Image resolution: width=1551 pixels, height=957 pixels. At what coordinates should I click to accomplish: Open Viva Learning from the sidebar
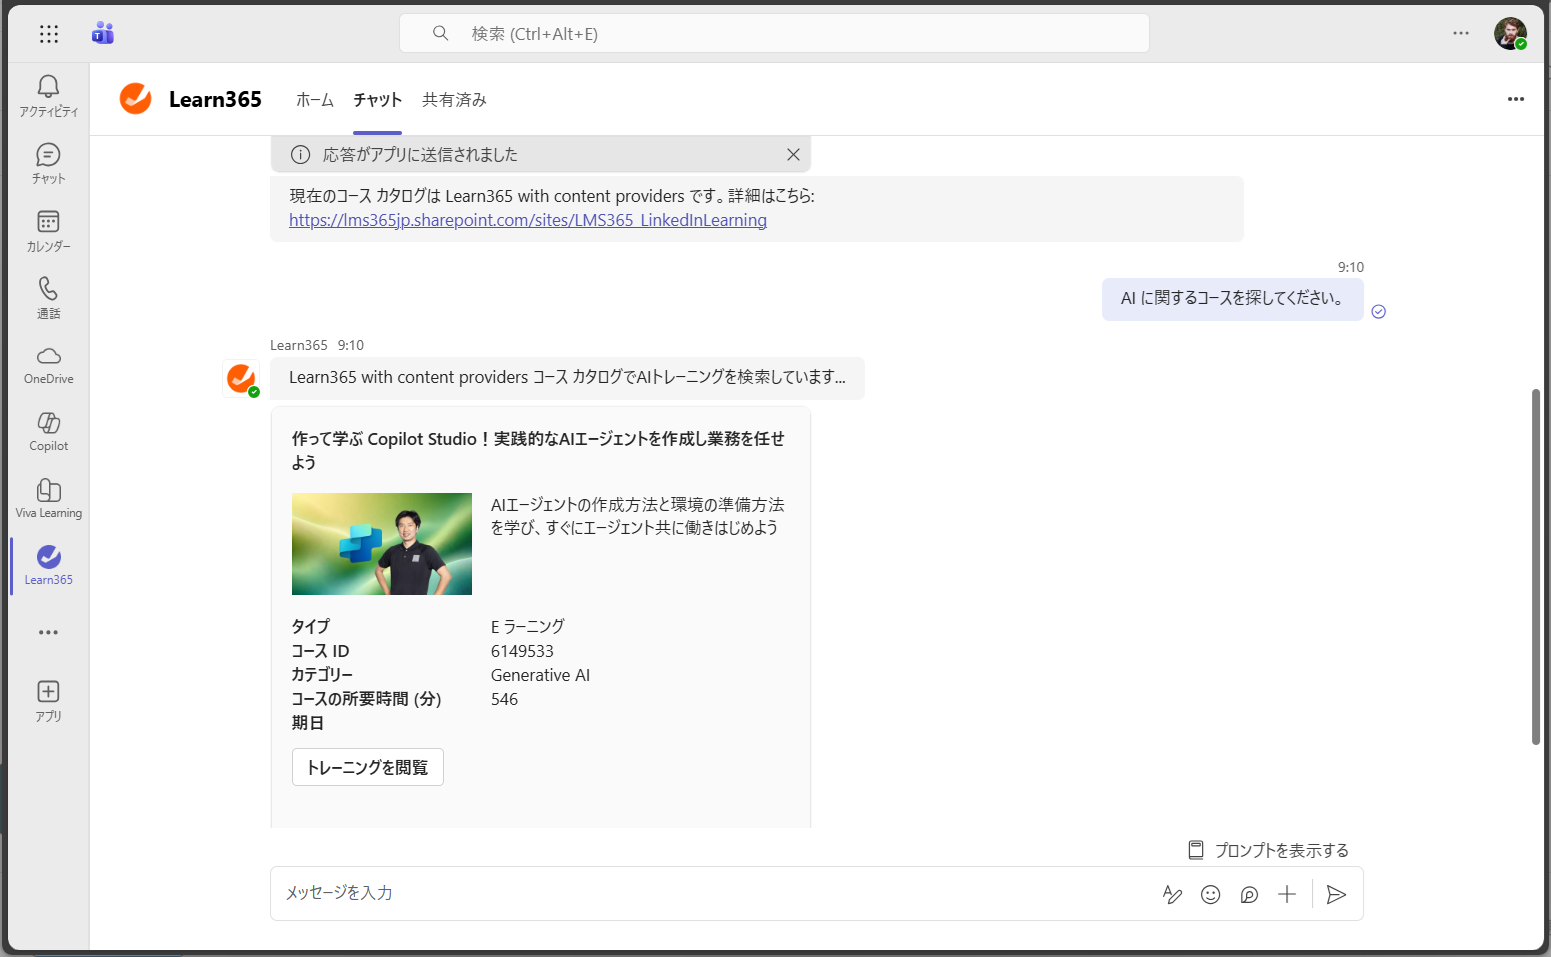48,499
